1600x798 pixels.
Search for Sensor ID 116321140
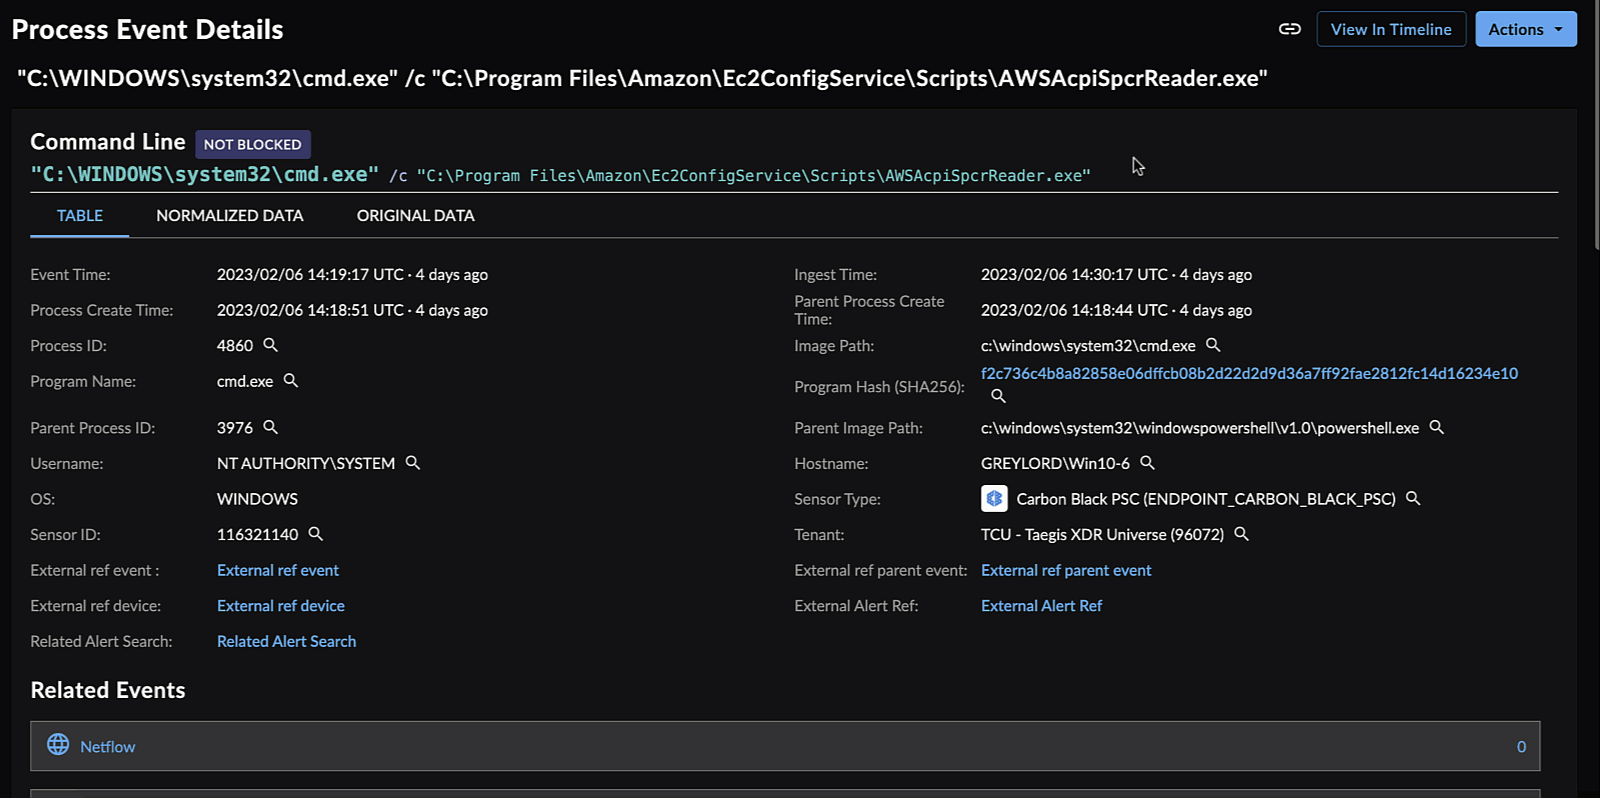click(315, 534)
